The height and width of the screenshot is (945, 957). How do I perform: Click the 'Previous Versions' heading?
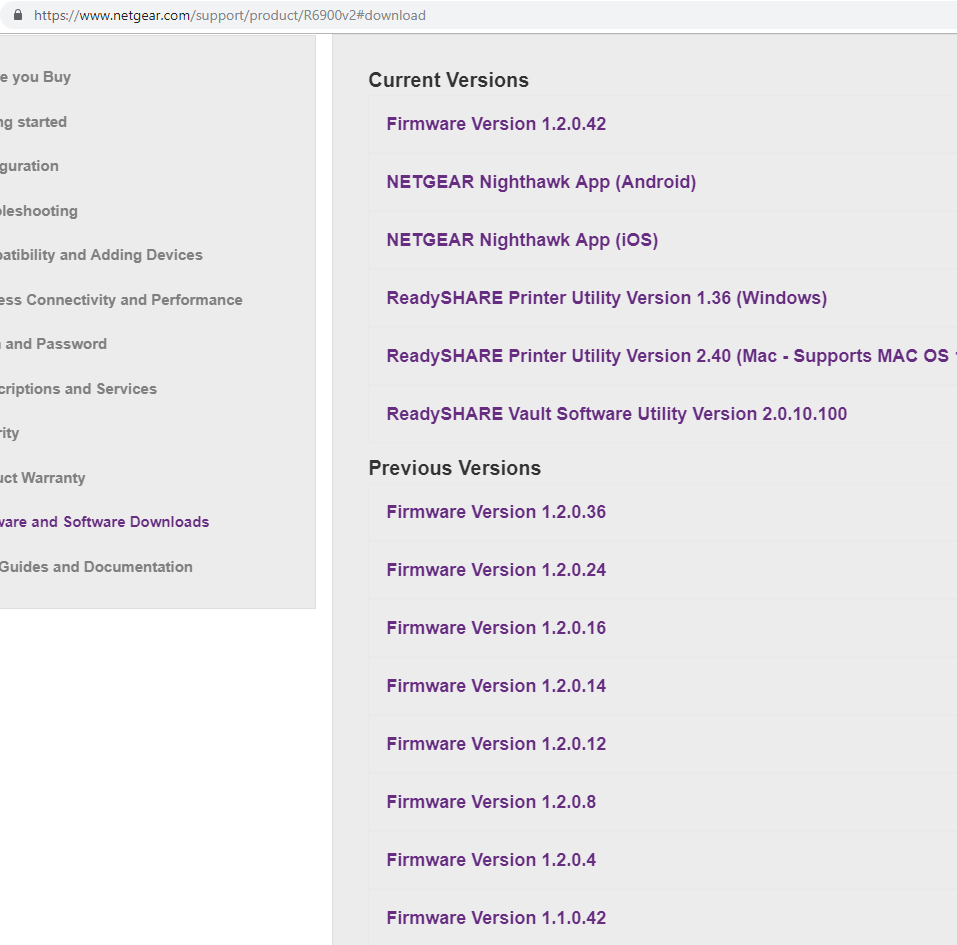click(455, 468)
